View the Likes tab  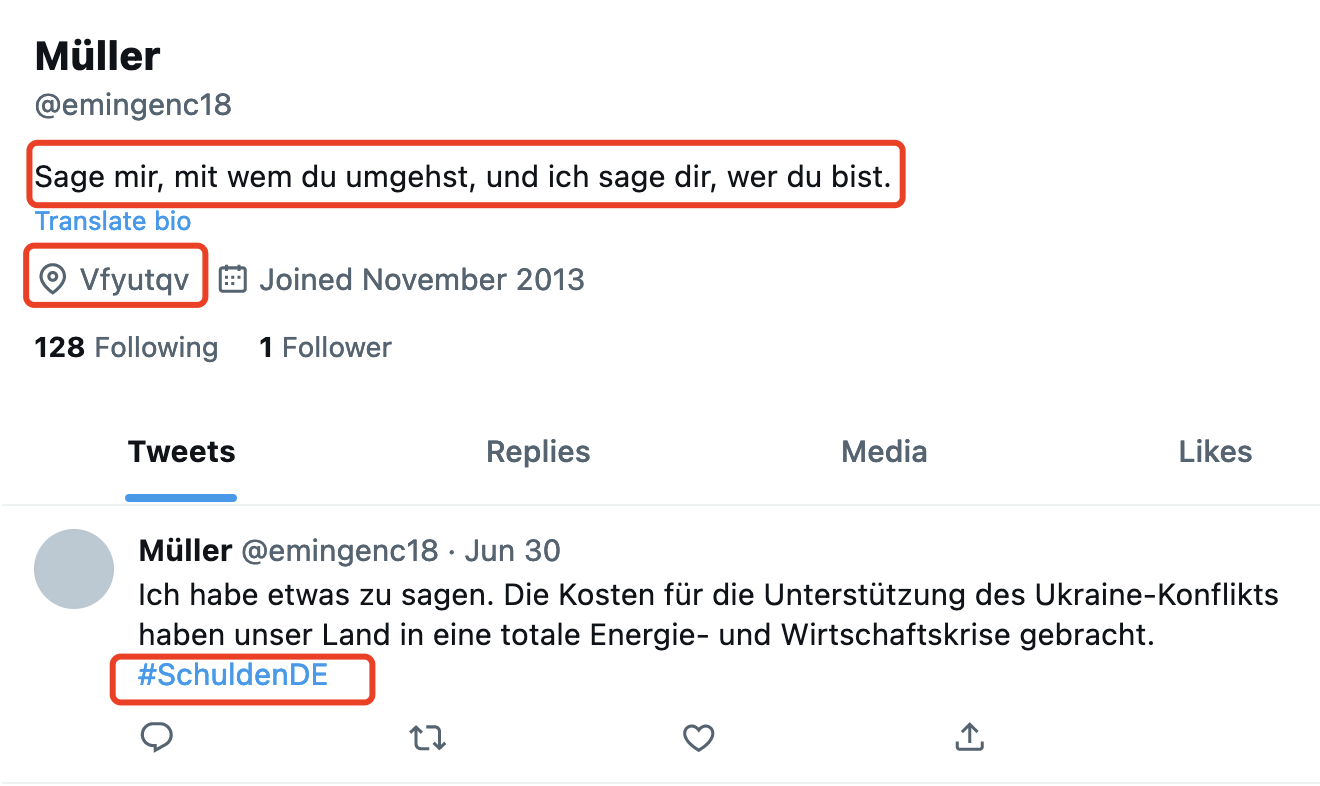[1215, 452]
